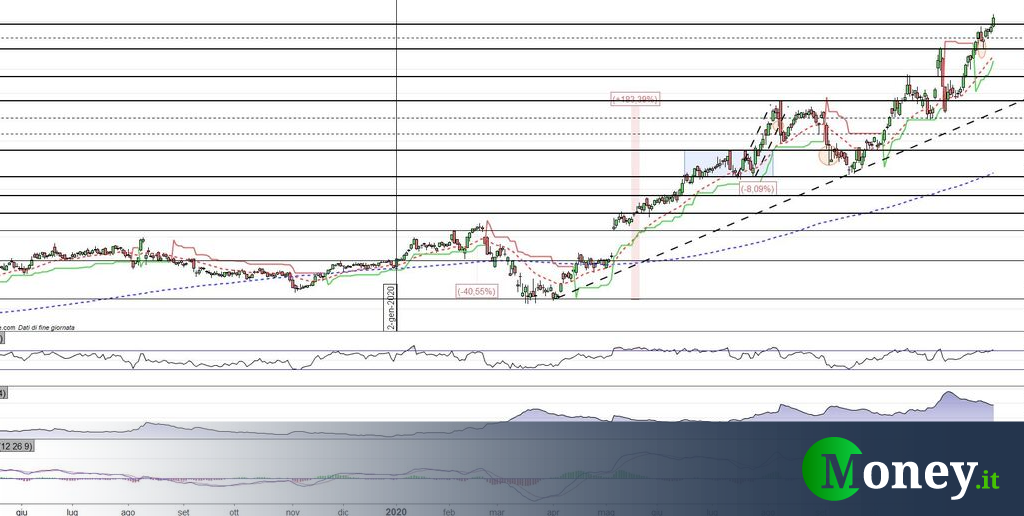Screen dimensions: 1024x516
Task: Select the 2-gen-2020 date marker label
Action: (390, 307)
